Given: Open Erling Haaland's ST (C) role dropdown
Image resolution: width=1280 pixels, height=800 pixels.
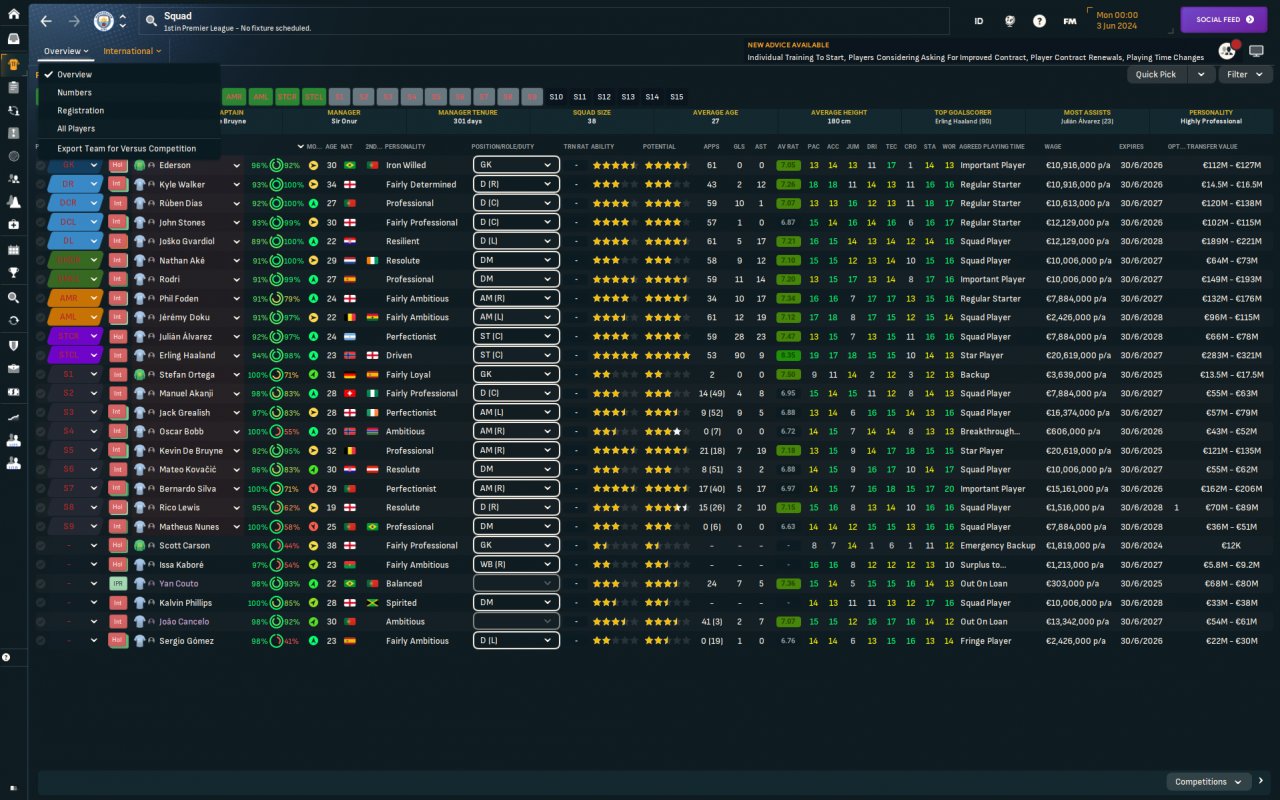Looking at the screenshot, I should coord(516,355).
